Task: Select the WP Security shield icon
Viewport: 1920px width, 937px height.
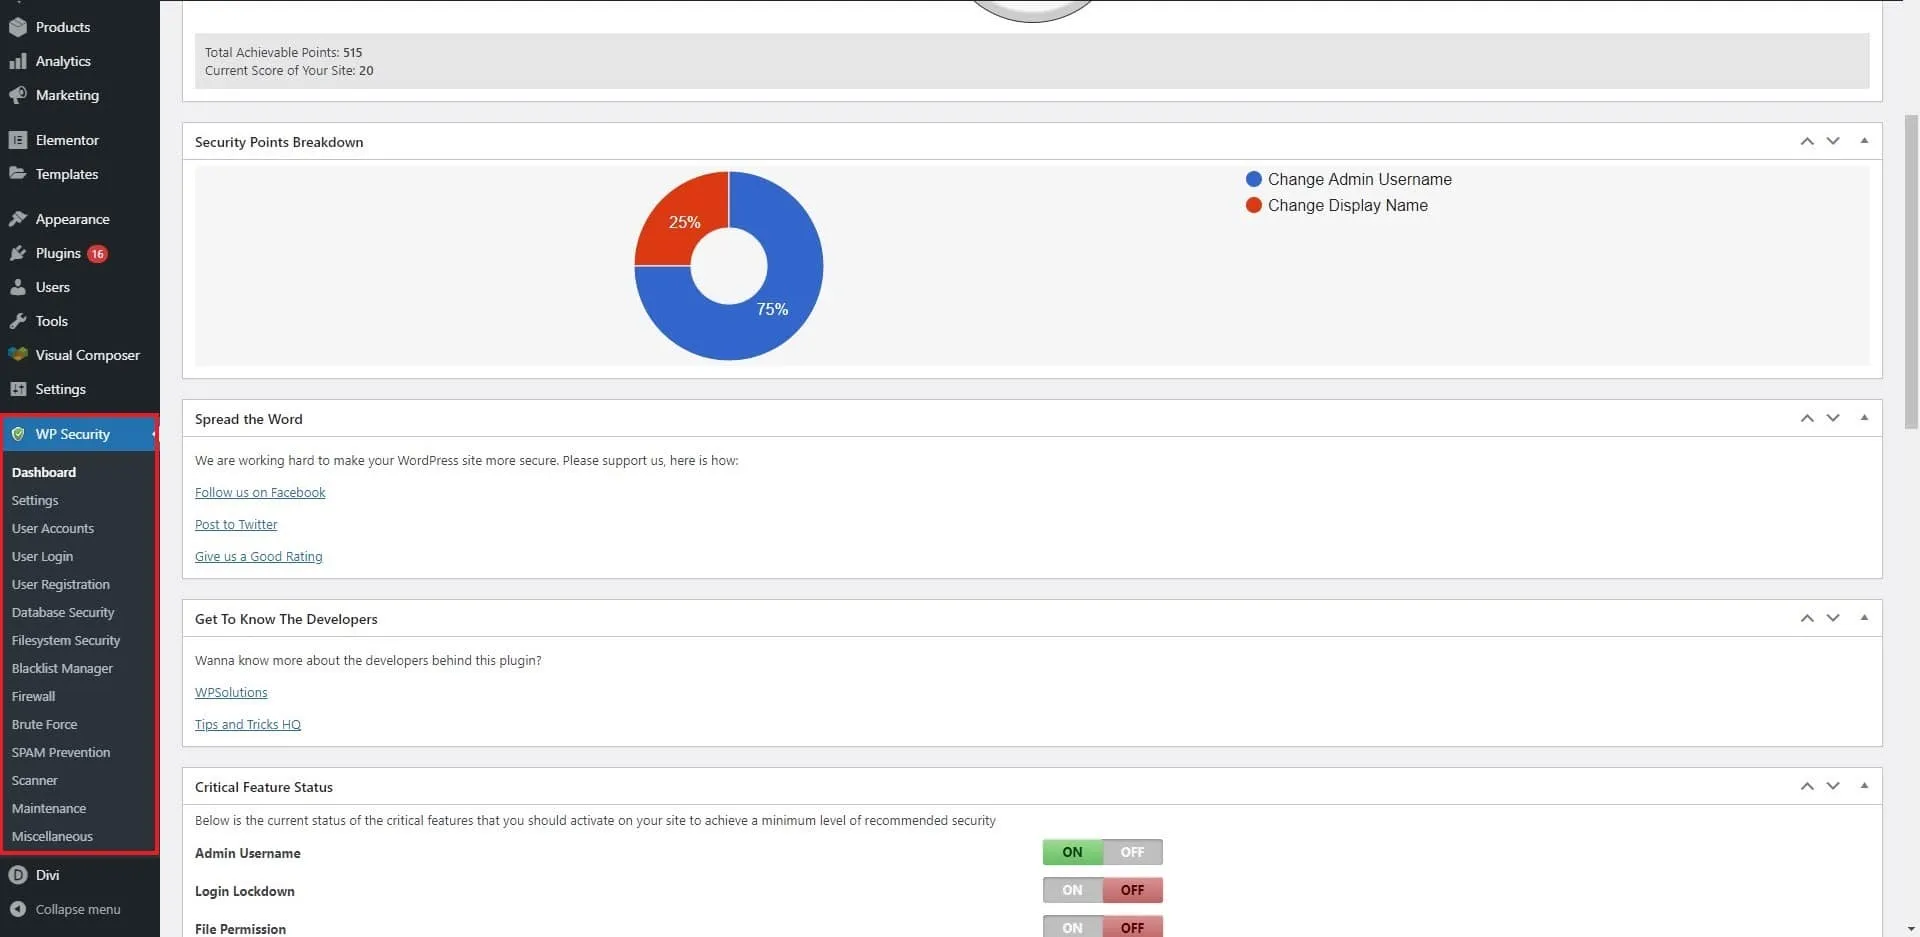Action: pos(18,434)
